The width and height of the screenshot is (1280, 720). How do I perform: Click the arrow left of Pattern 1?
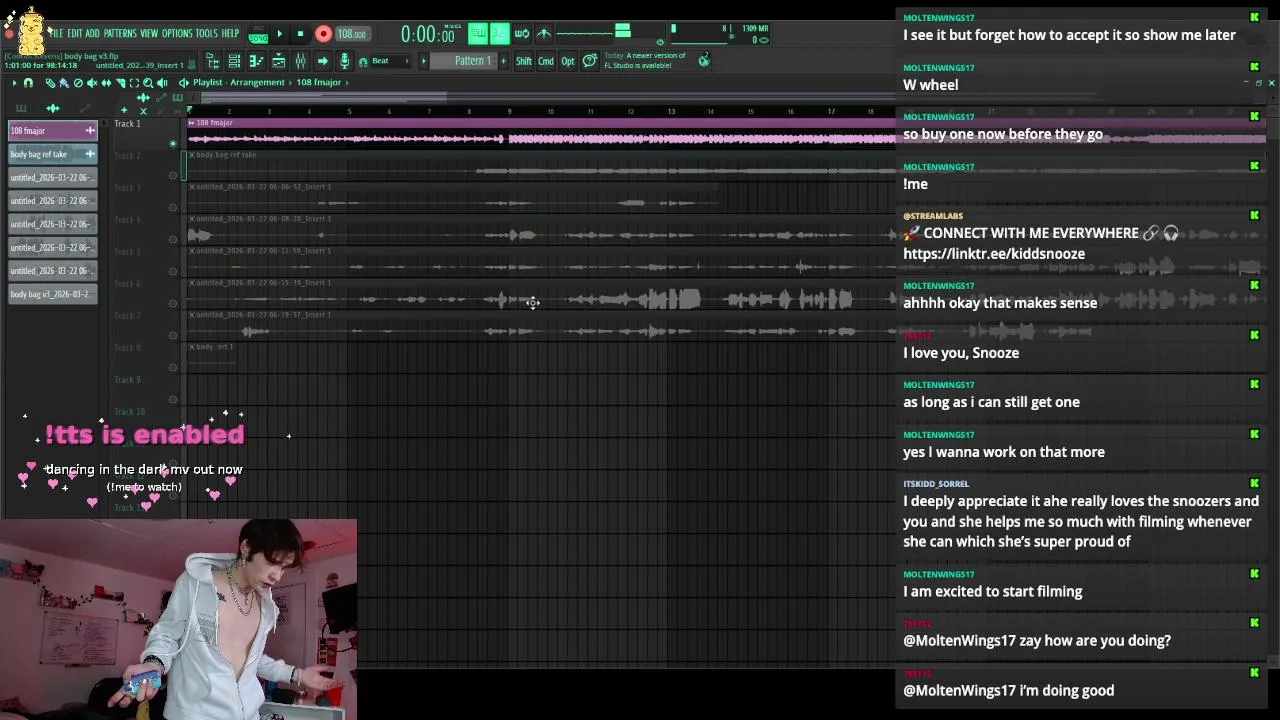[x=423, y=61]
